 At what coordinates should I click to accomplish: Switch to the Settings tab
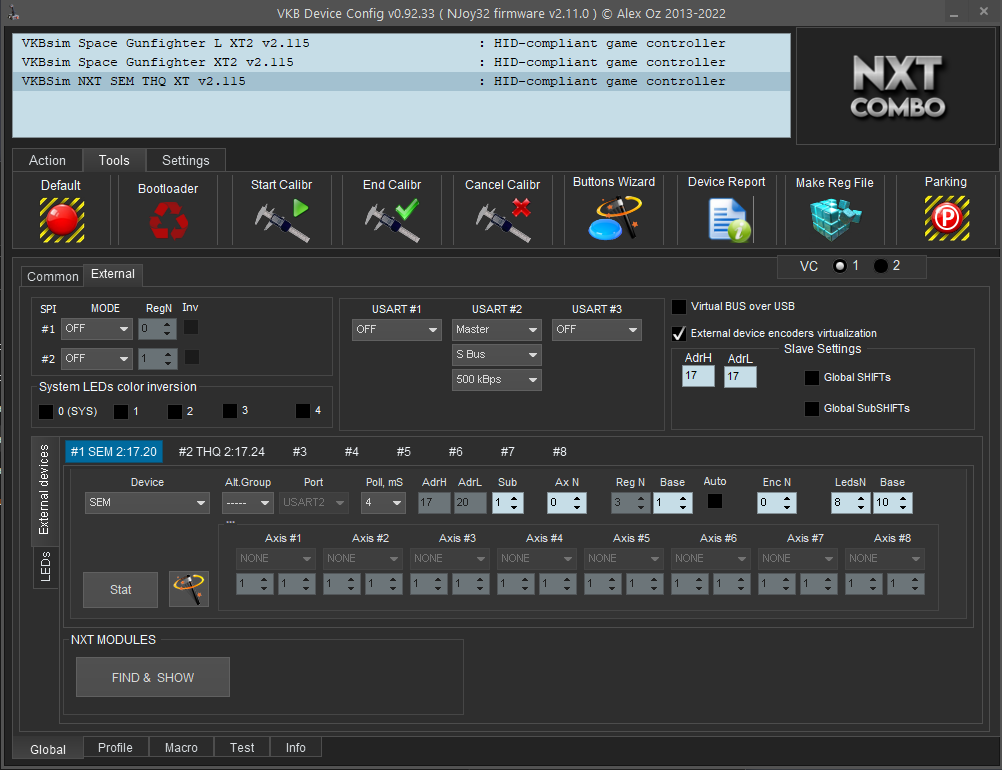tap(186, 160)
